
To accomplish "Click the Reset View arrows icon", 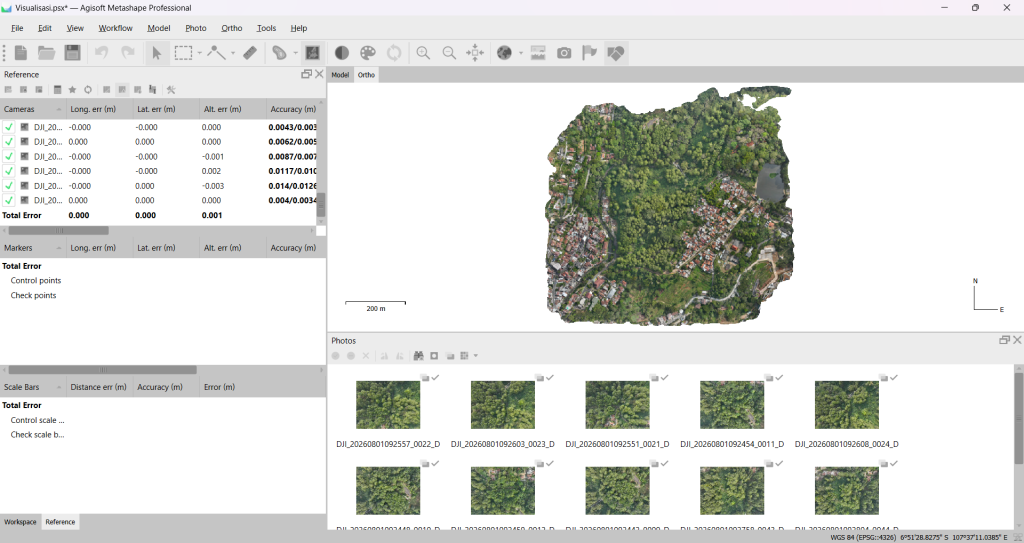I will point(475,53).
